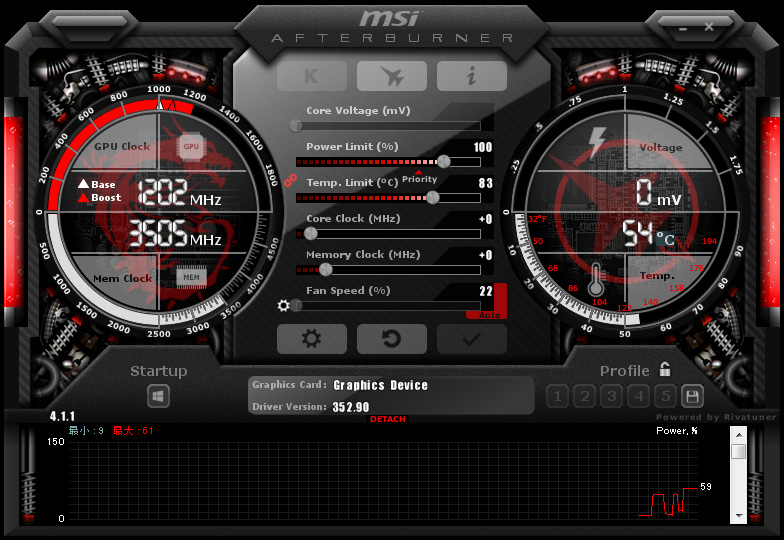Select profile slot 2
Screen dimensions: 784x540
pos(584,396)
